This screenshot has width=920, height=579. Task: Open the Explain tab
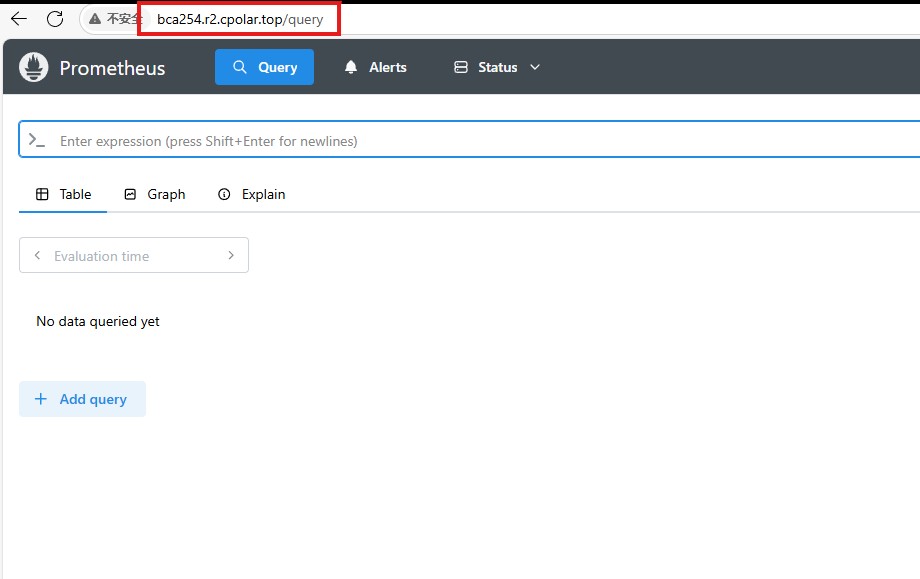[252, 194]
